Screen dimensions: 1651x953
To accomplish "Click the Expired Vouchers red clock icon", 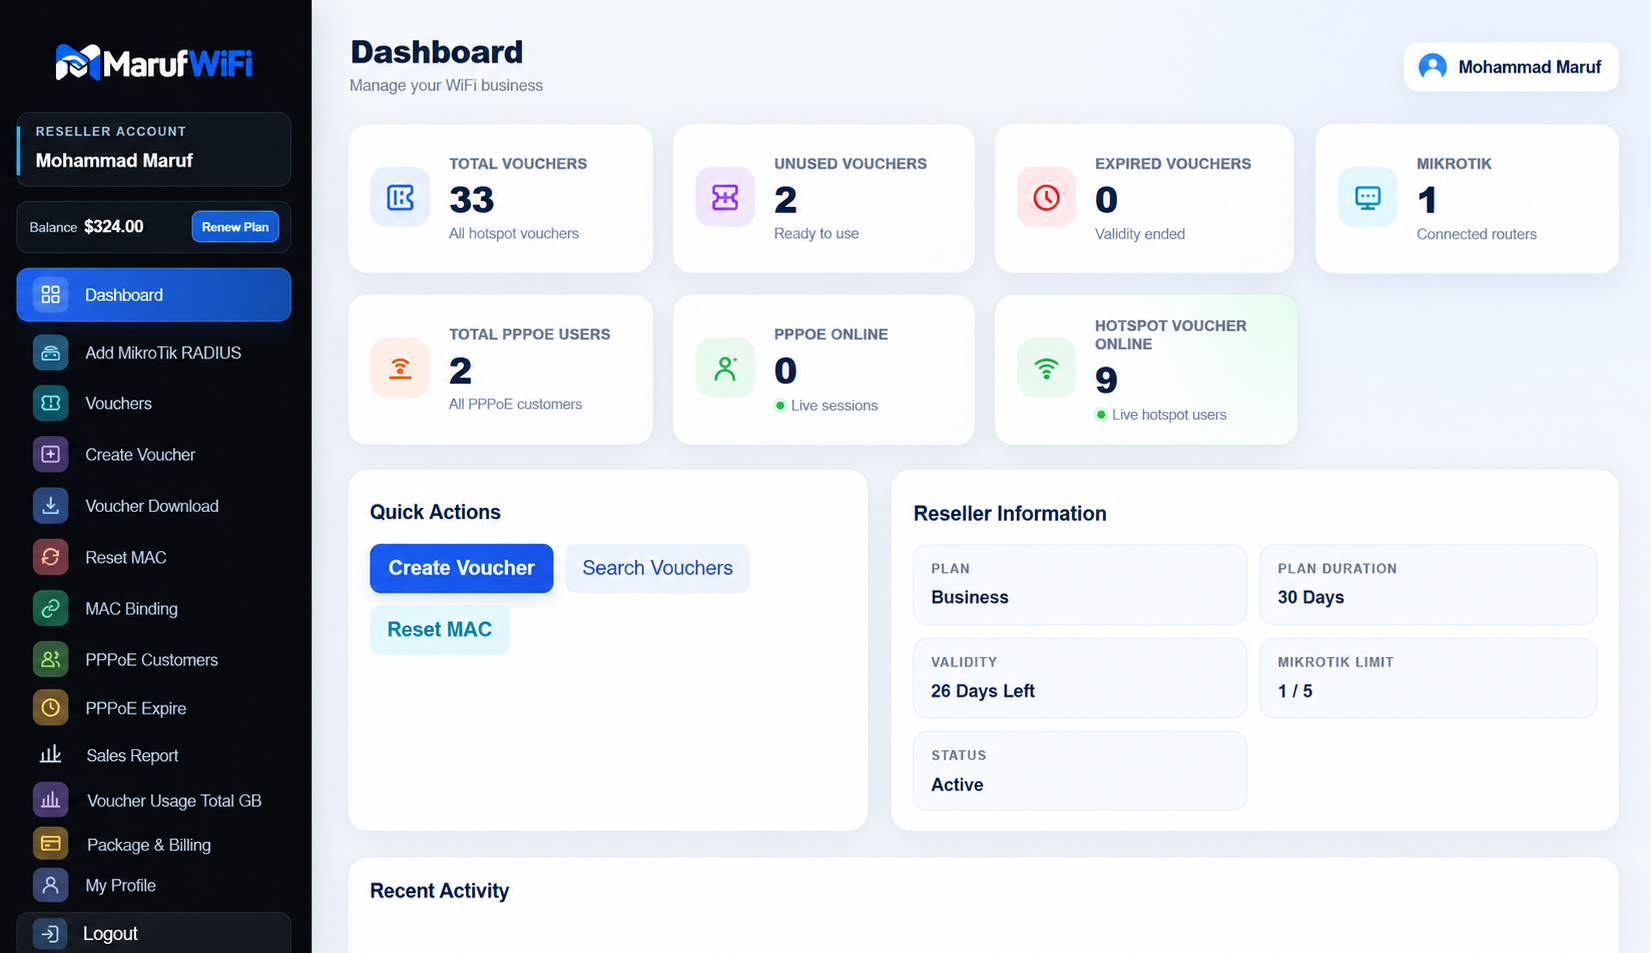I will tap(1046, 197).
